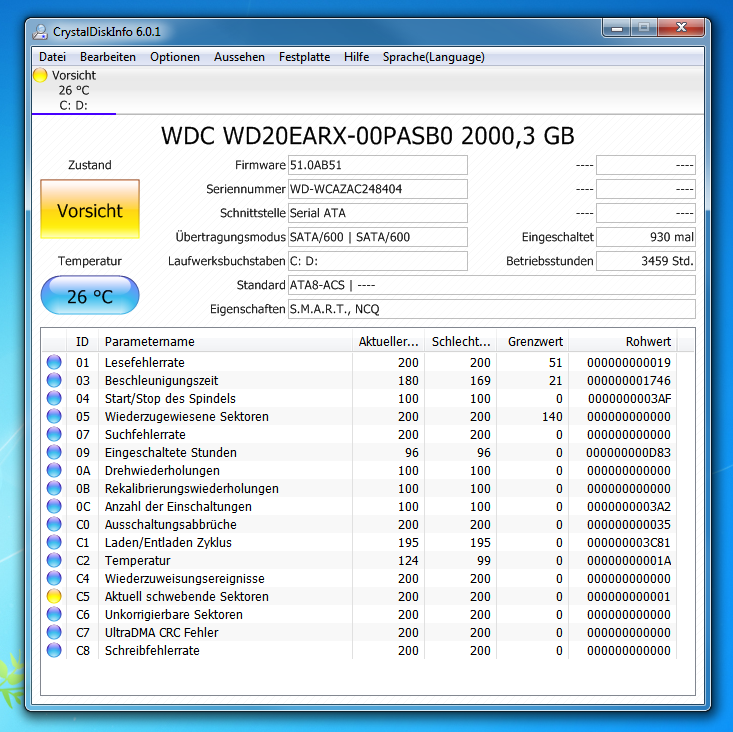
Task: Click the Rohwert column header
Action: click(x=622, y=342)
